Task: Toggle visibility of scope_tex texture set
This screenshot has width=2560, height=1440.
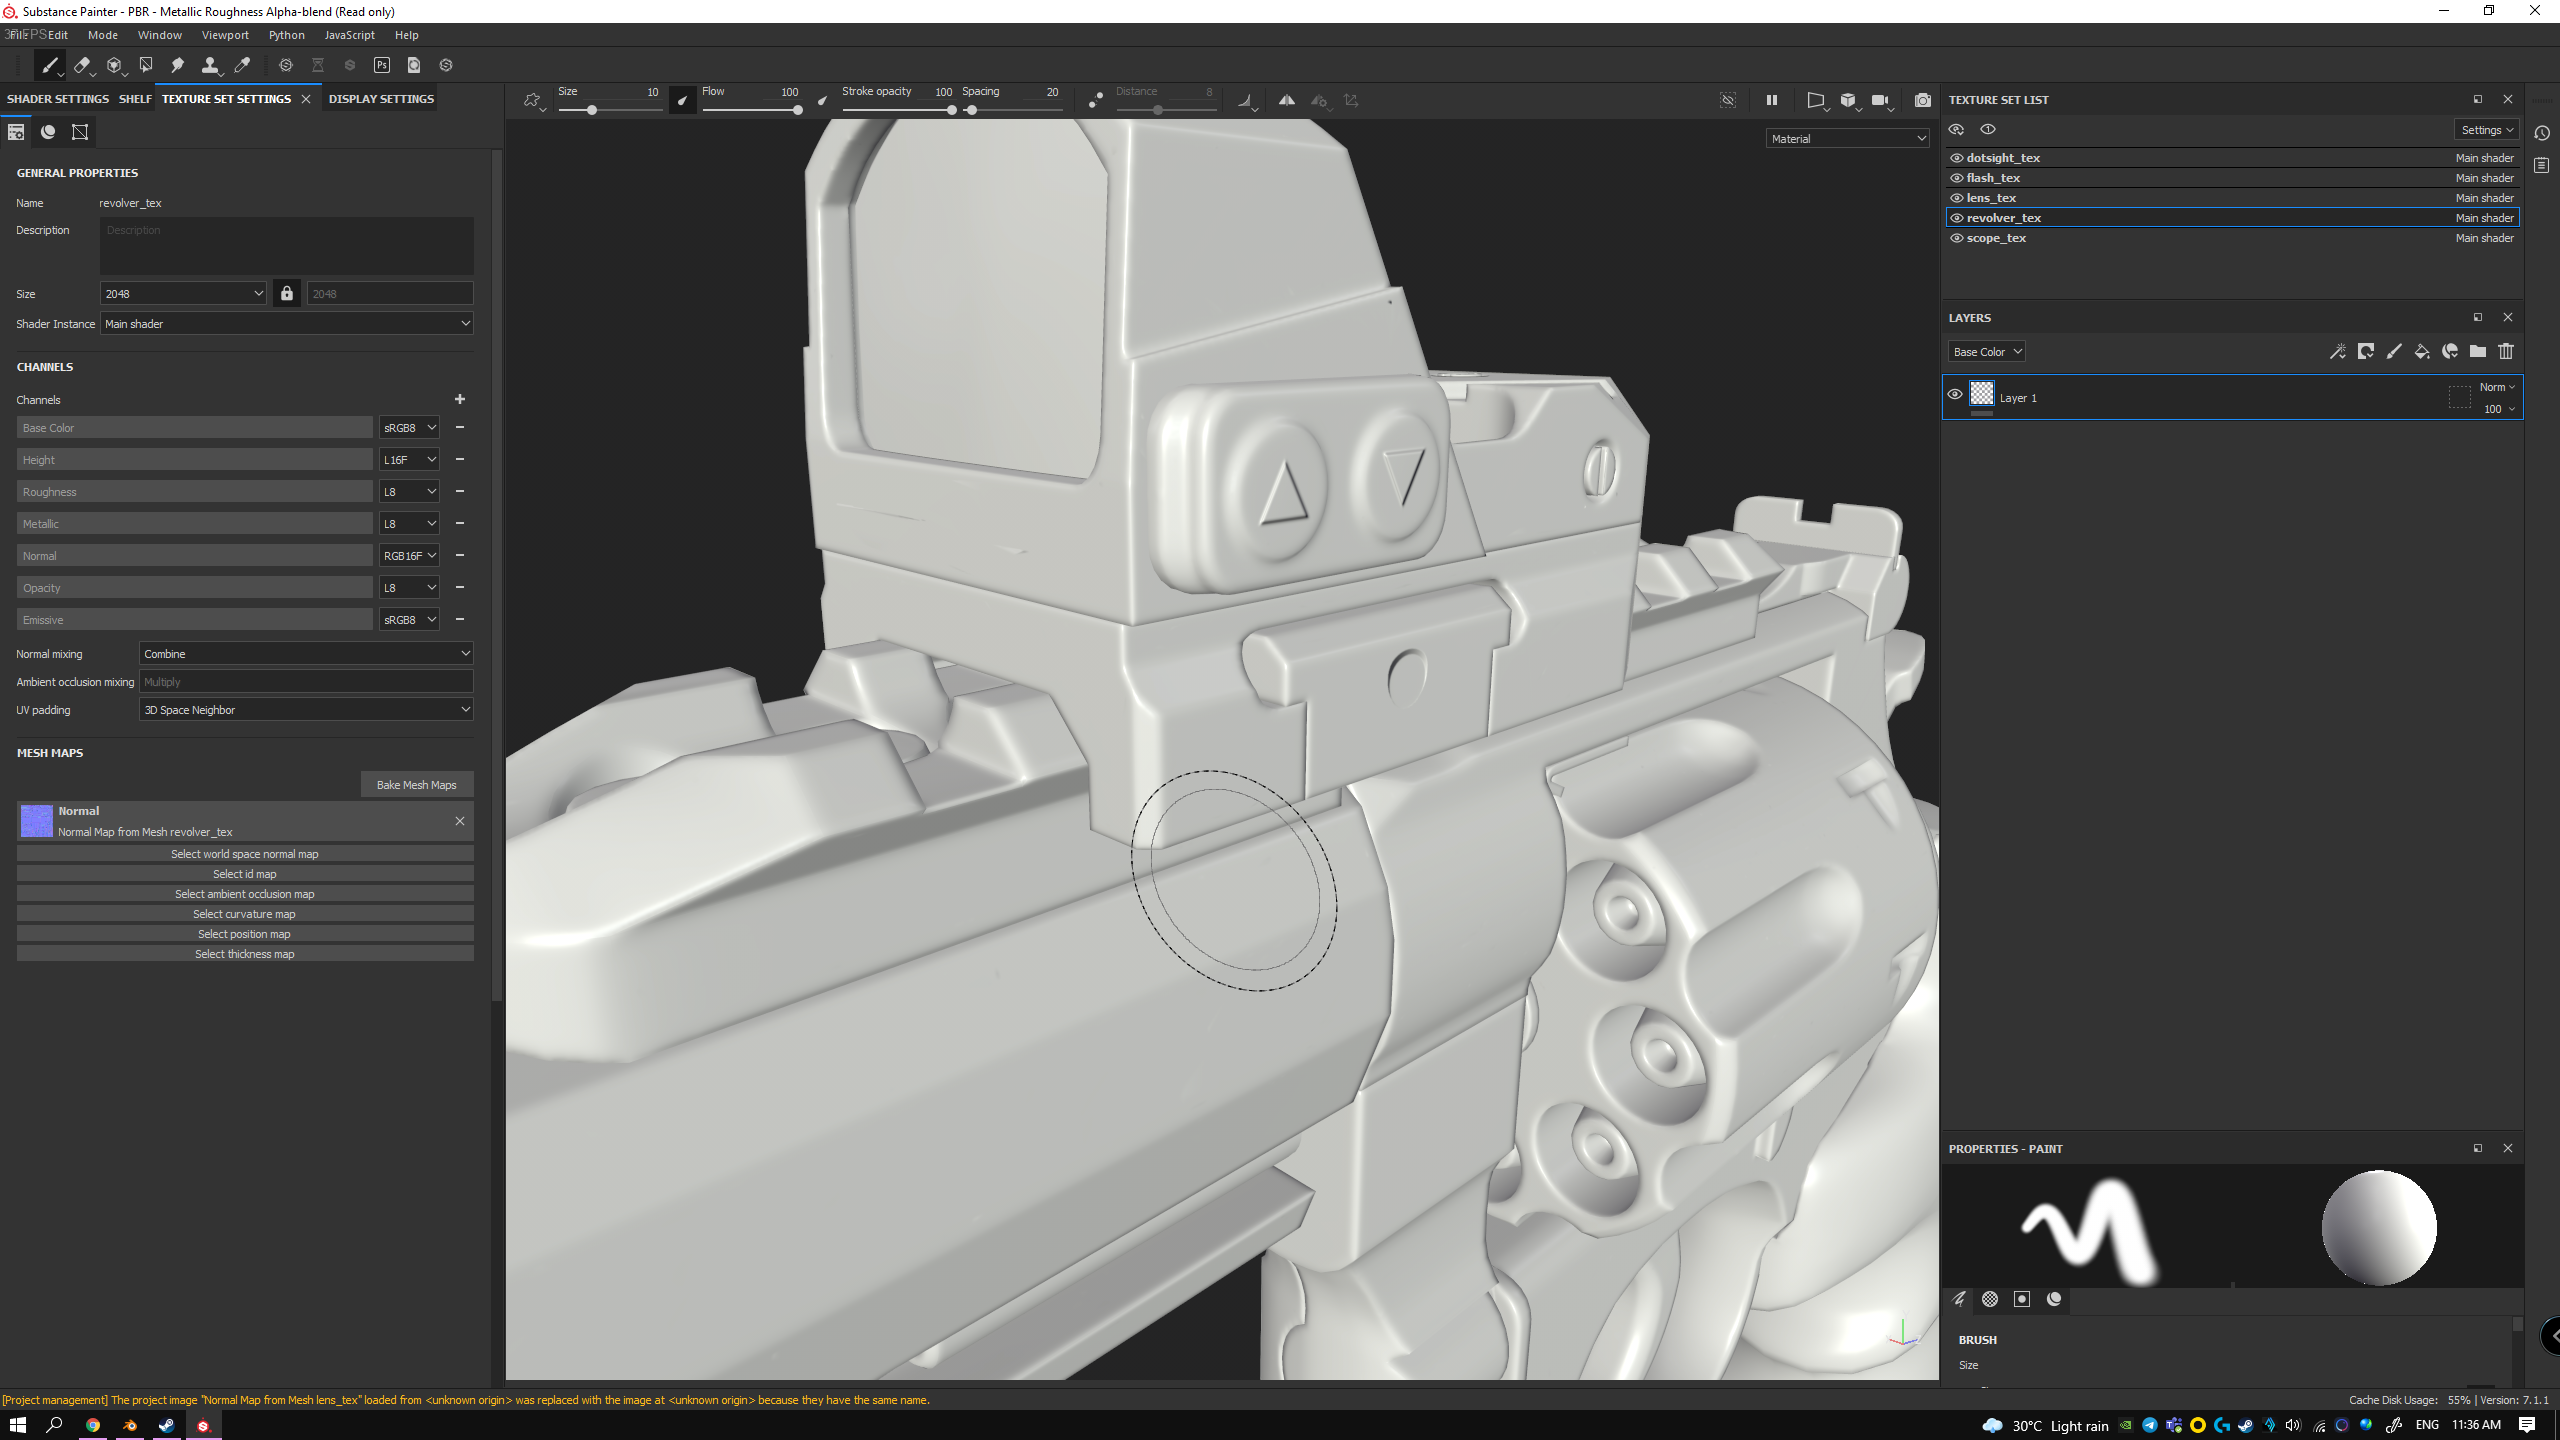Action: click(1957, 238)
